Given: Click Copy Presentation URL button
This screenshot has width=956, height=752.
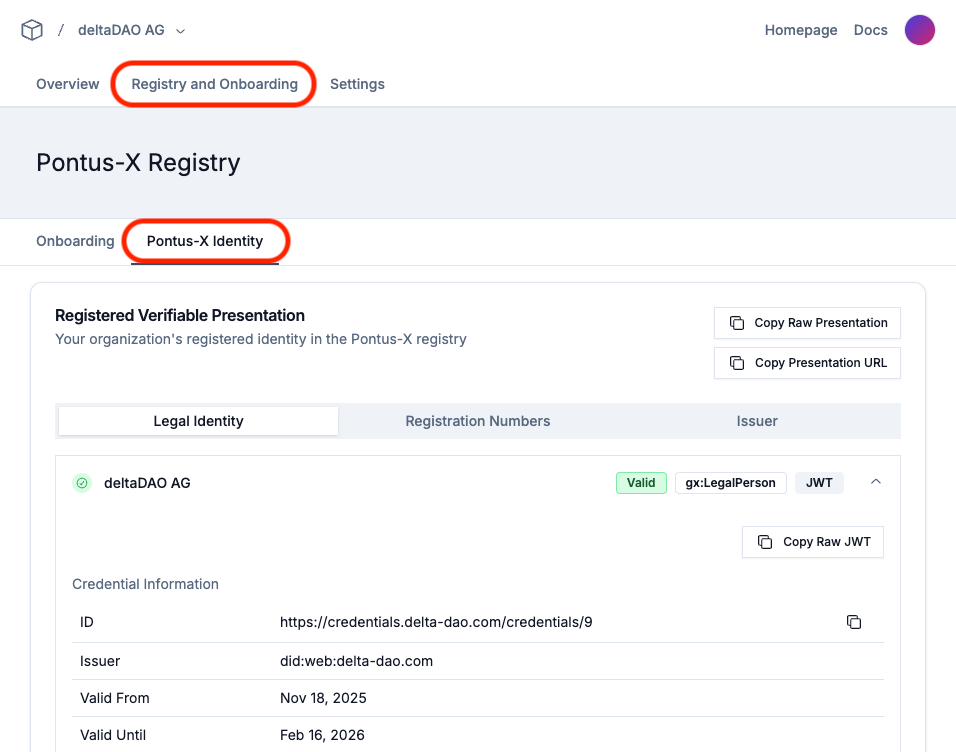Looking at the screenshot, I should 807,363.
